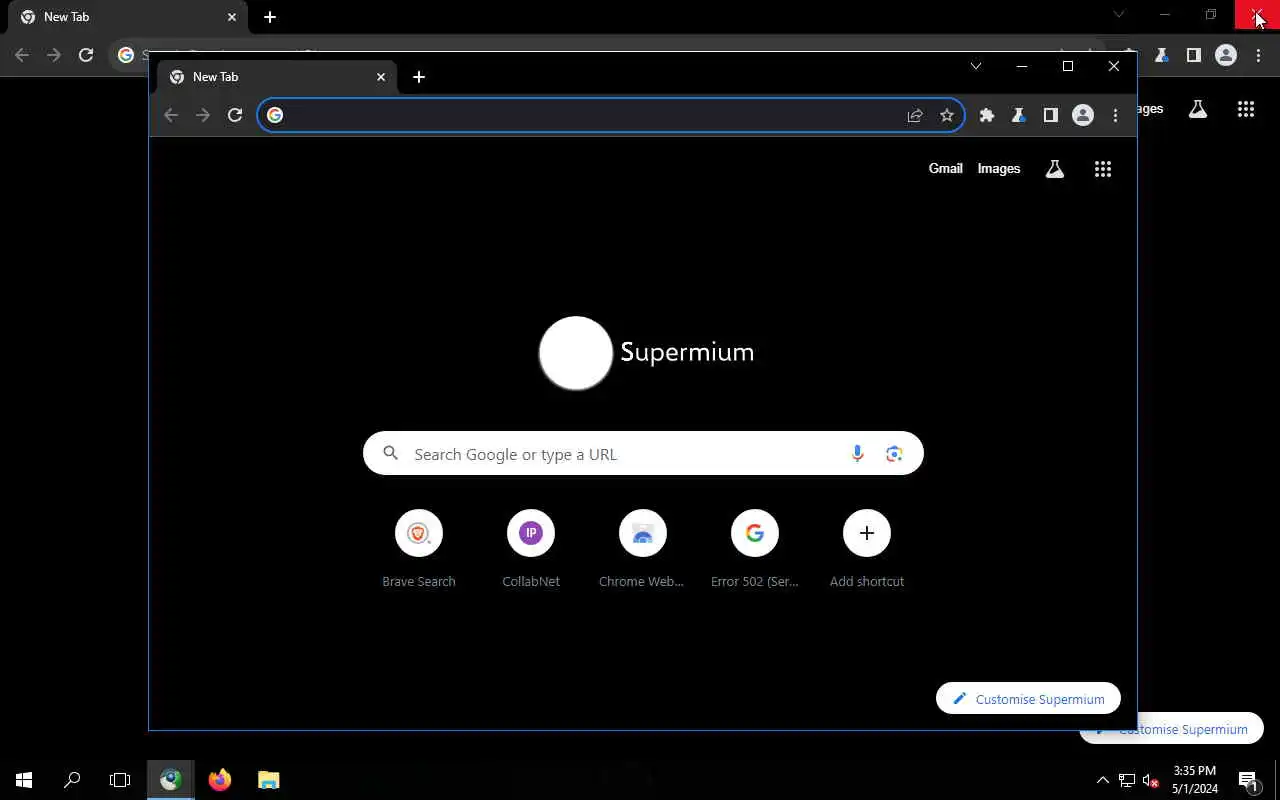The image size is (1280, 800).
Task: Open tab search chevron in background window
Action: 1119,14
